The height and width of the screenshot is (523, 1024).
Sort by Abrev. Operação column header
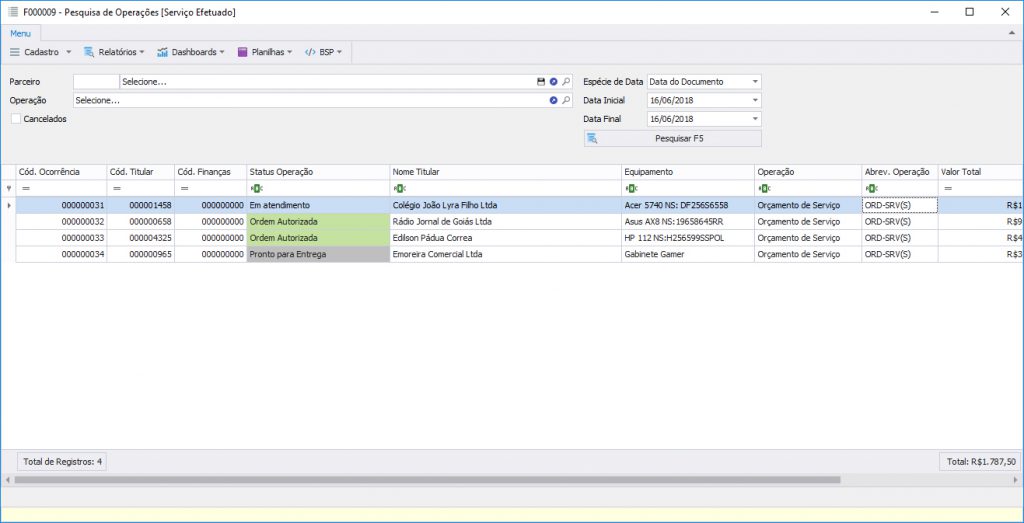tap(900, 172)
